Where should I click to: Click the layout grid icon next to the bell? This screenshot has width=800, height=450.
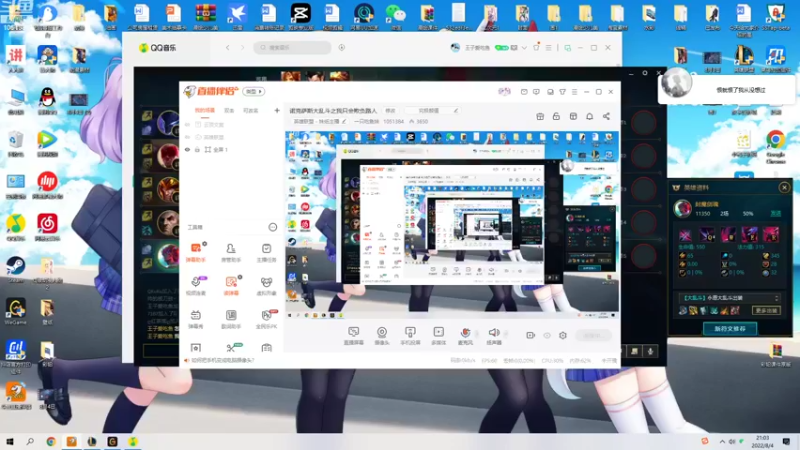[x=573, y=116]
